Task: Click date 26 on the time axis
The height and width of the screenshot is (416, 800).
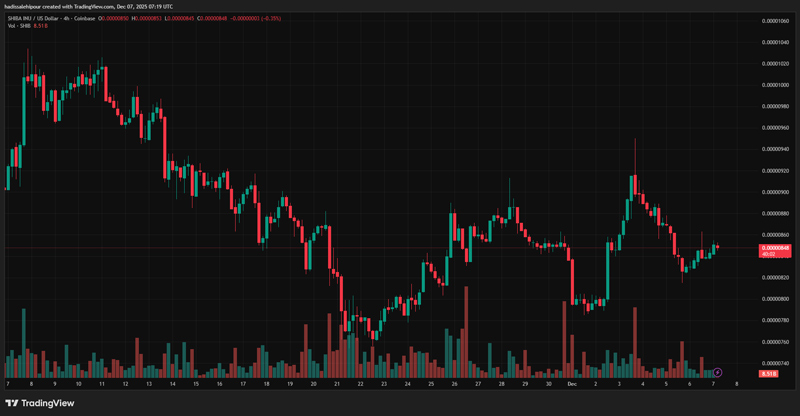Action: pos(455,383)
